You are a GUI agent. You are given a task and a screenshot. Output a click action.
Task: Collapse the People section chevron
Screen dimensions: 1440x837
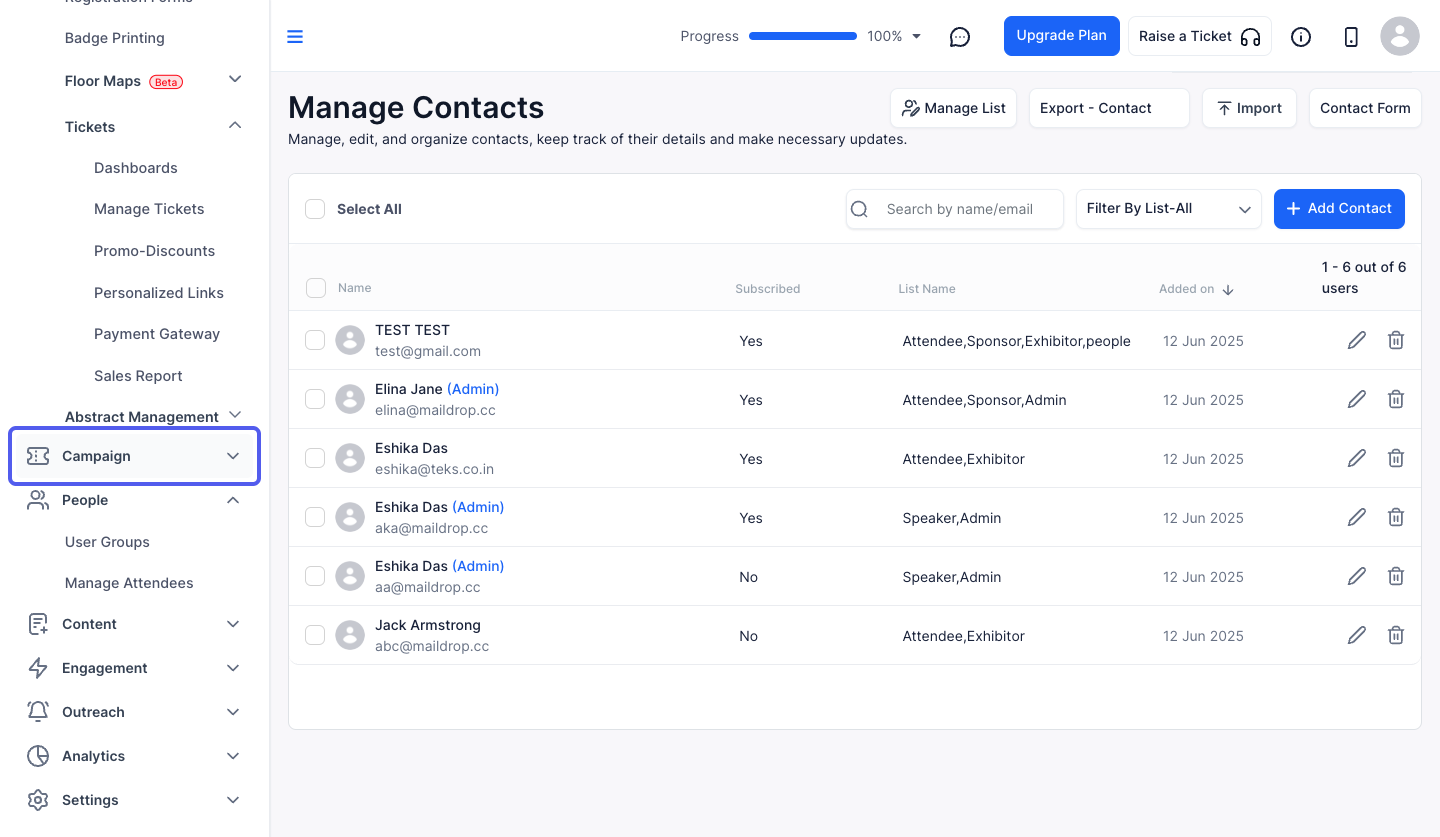[x=233, y=500]
